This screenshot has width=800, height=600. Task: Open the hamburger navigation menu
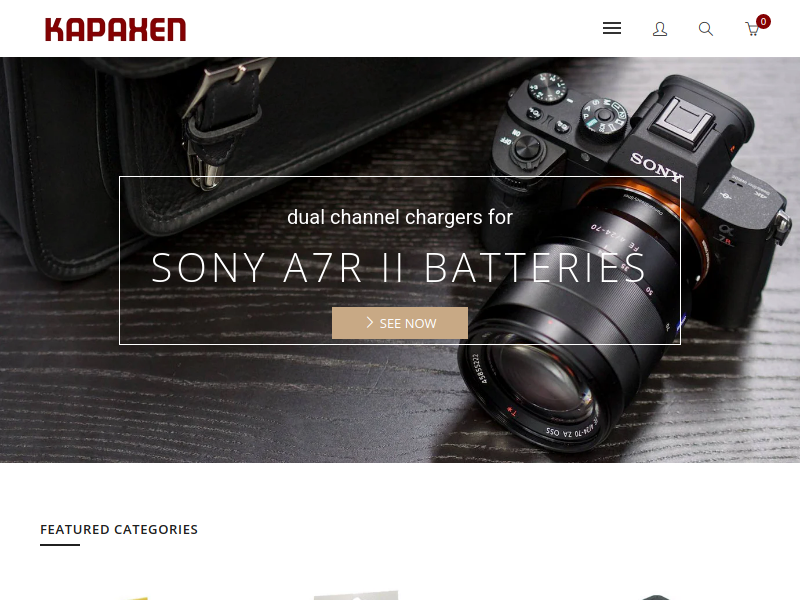pyautogui.click(x=612, y=29)
